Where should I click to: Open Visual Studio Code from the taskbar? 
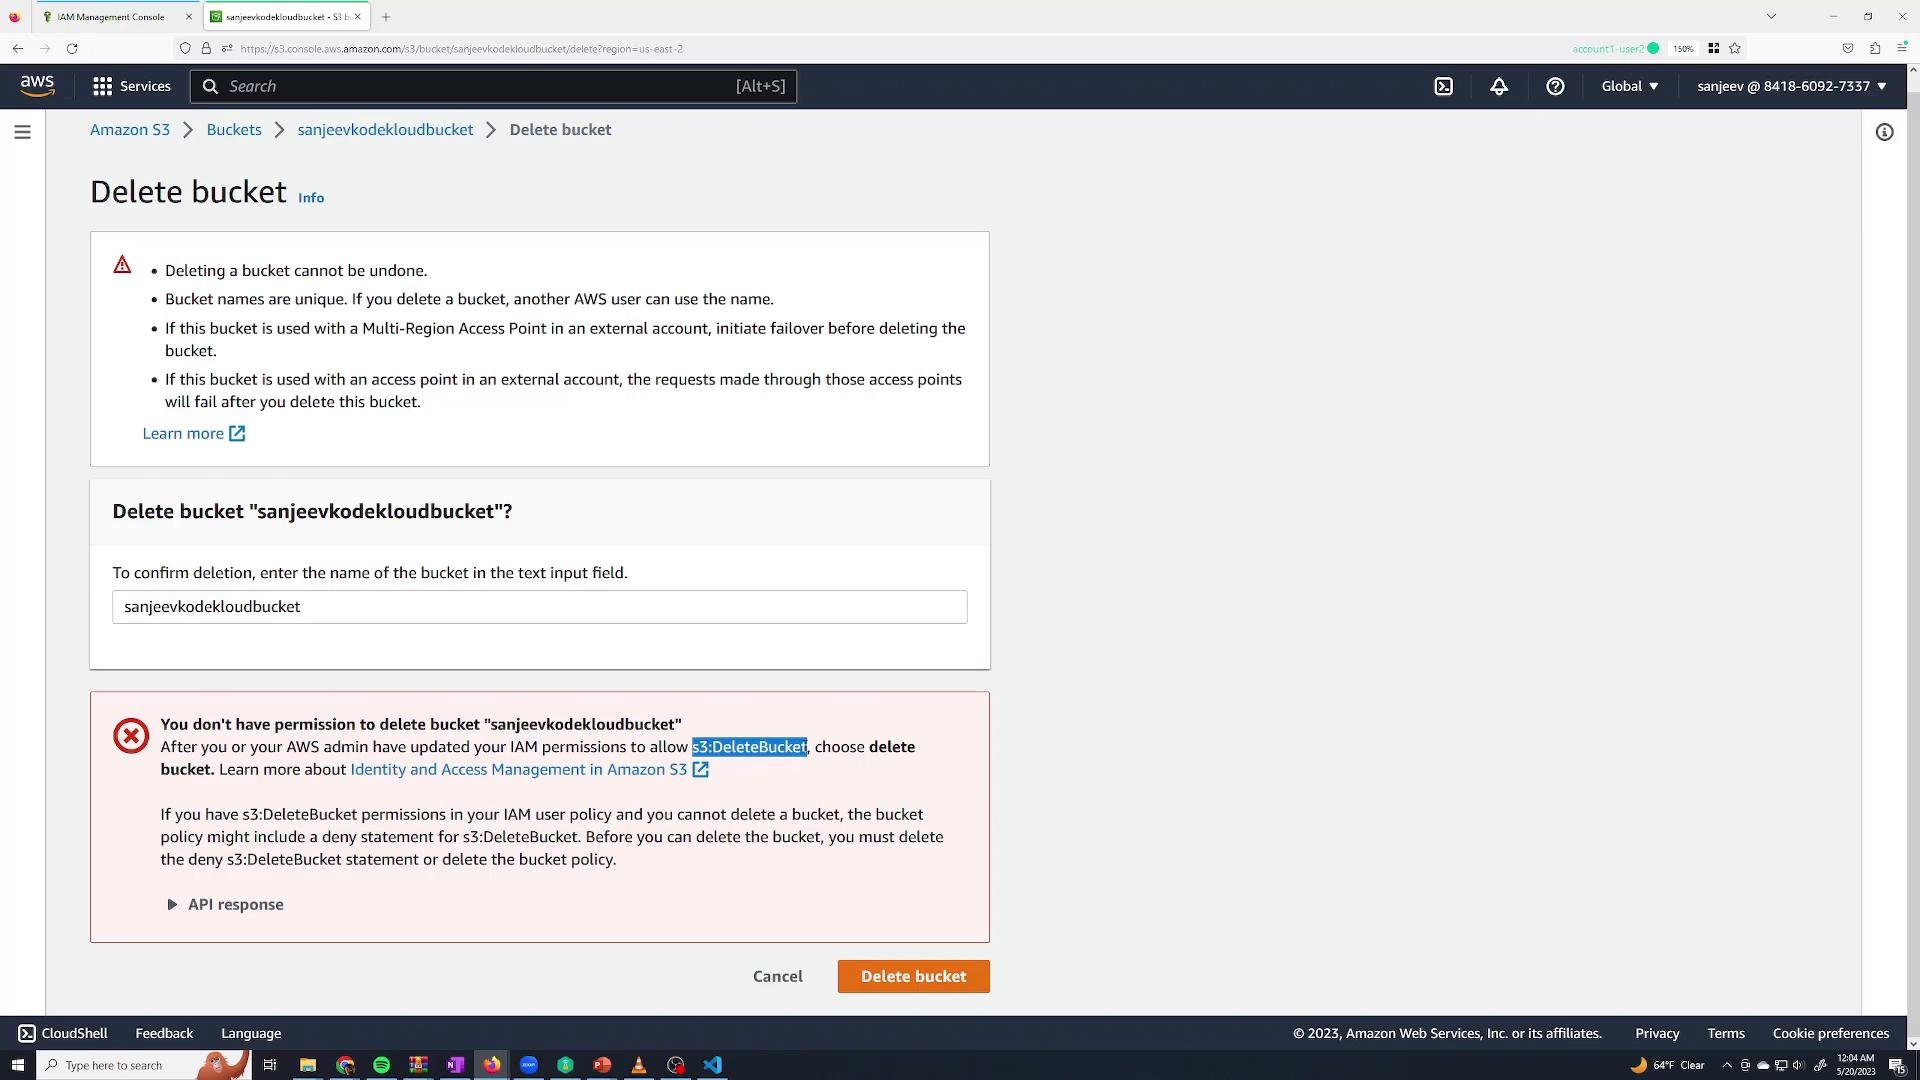[x=712, y=1065]
